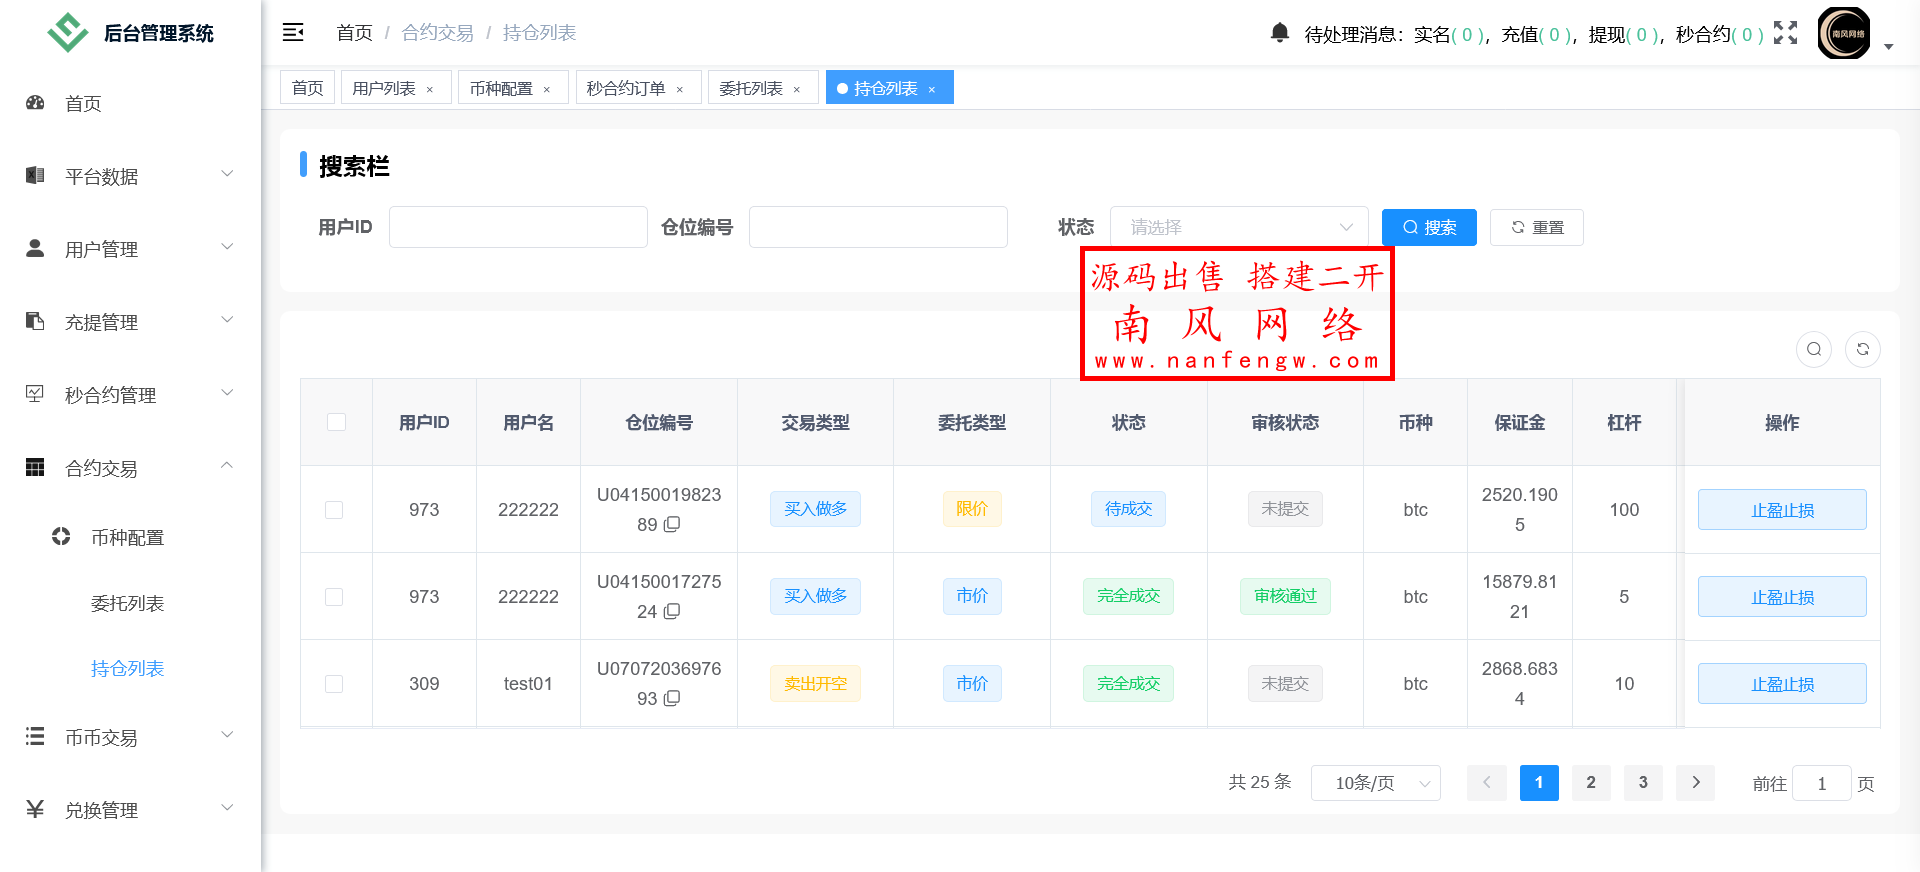Screen dimensions: 1920x872
Task: Click the round search icon above the table
Action: [1813, 349]
